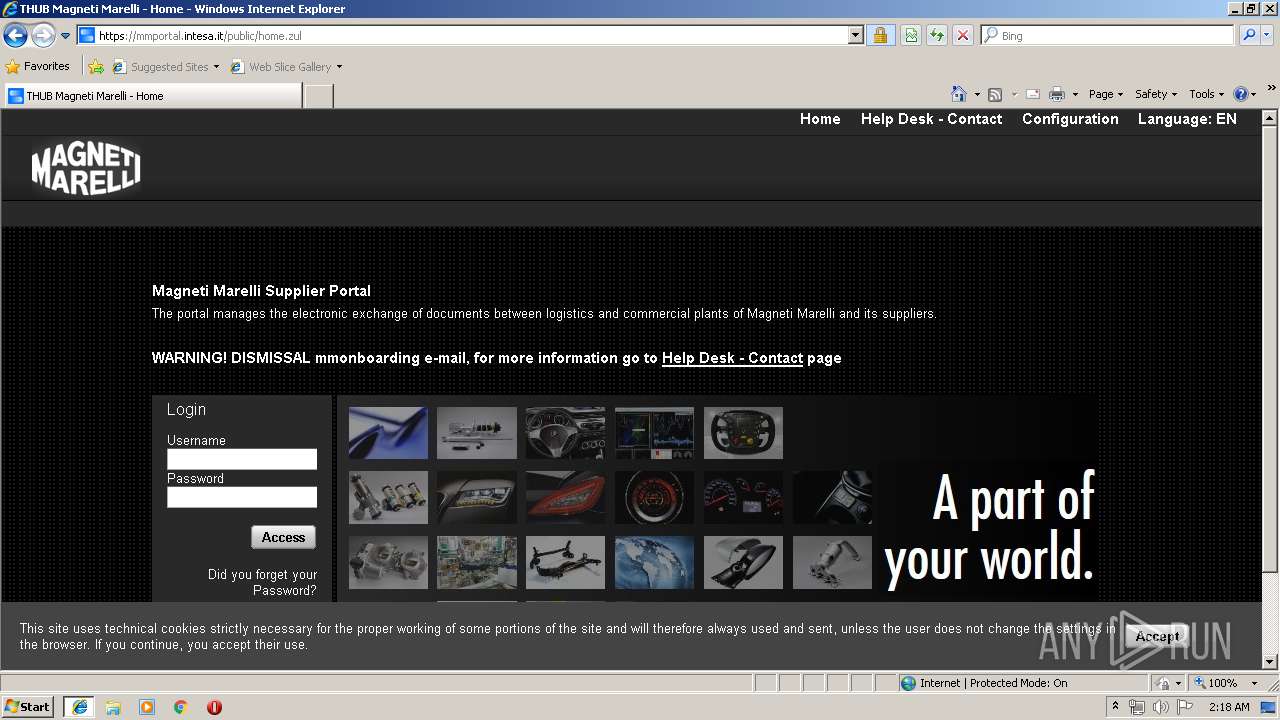Click the Bing search box
Viewport: 1280px width, 720px height.
1110,36
